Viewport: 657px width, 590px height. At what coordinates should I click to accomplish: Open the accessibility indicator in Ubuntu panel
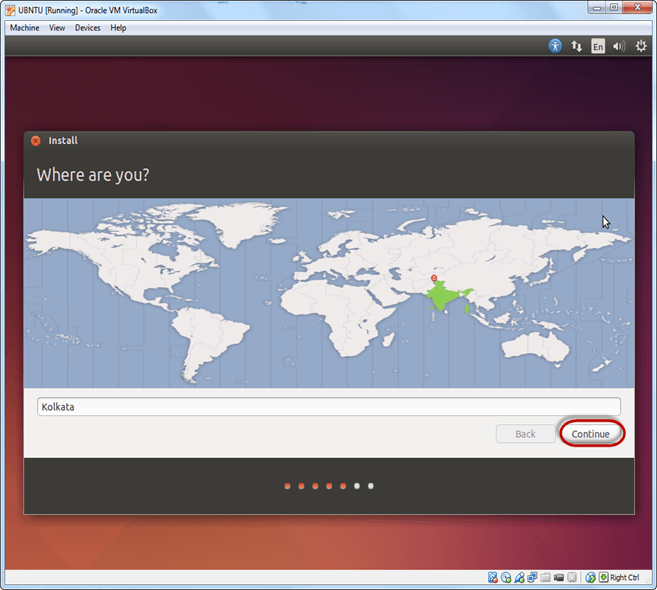pyautogui.click(x=556, y=46)
